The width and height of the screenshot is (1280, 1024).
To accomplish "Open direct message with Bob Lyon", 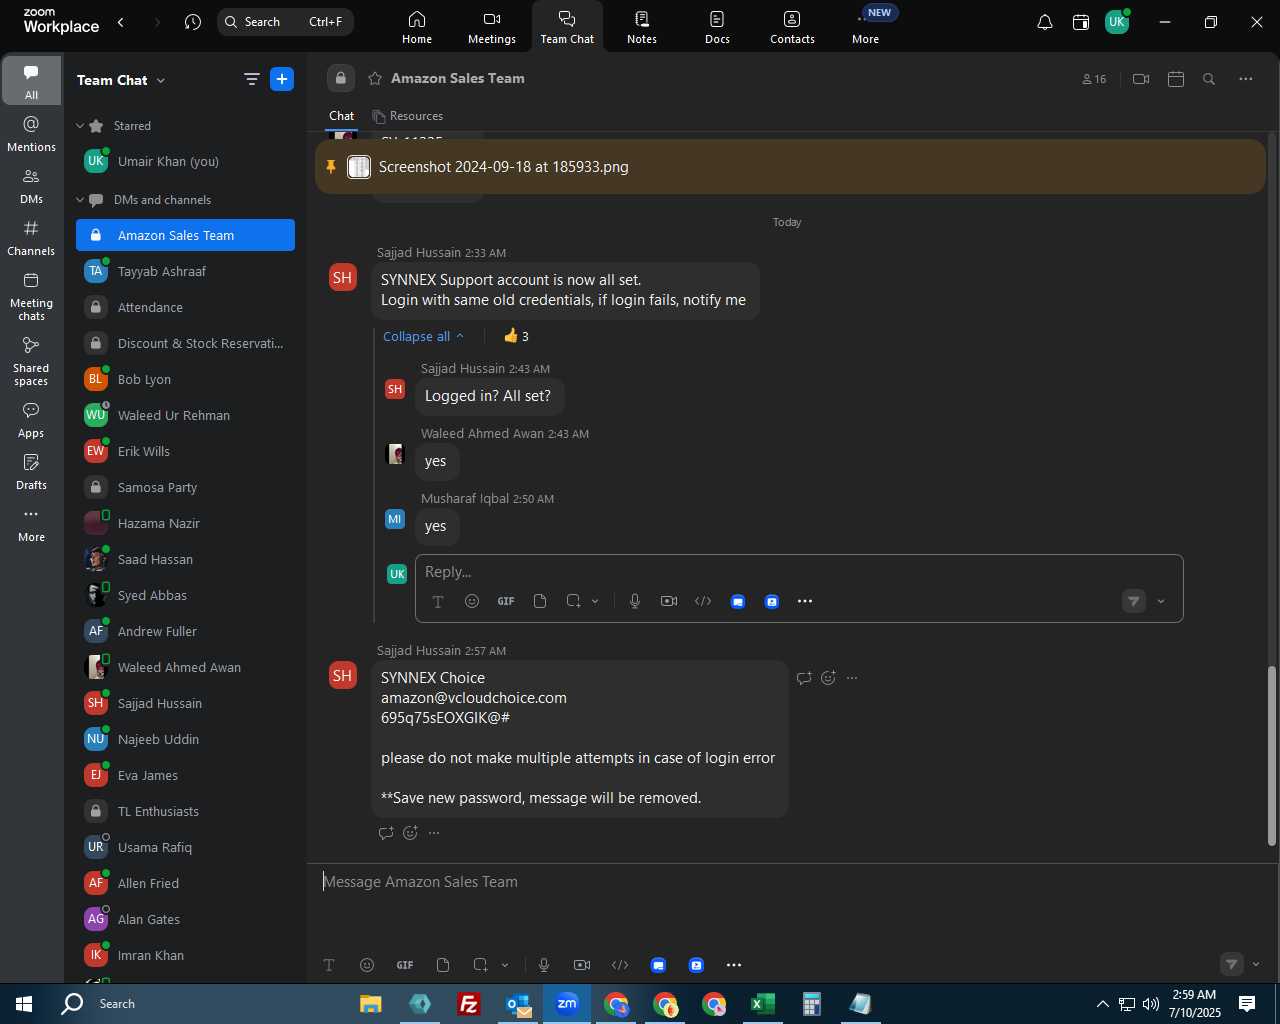I will (x=185, y=379).
